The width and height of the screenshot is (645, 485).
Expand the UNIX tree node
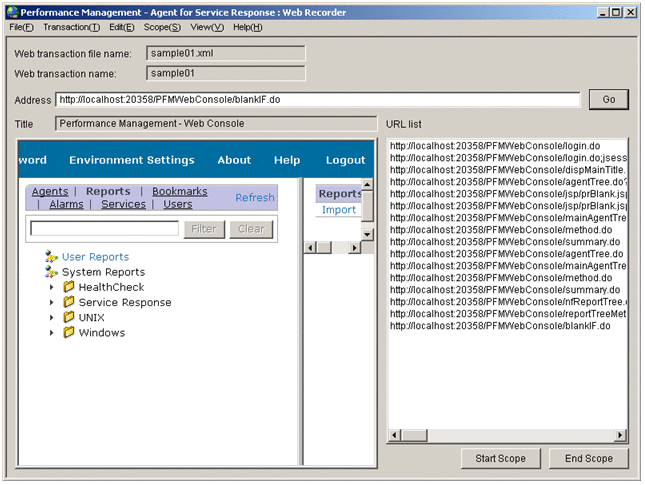[52, 317]
